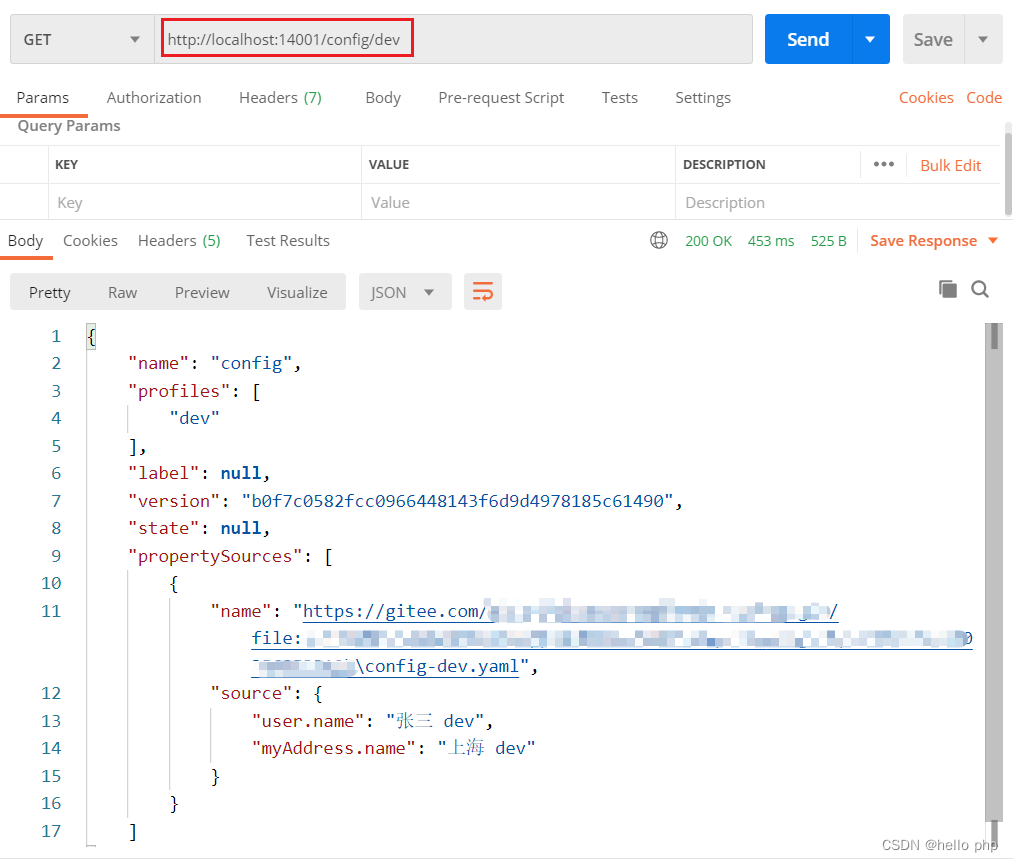Click the "version" hash value
The height and width of the screenshot is (862, 1013).
457,501
